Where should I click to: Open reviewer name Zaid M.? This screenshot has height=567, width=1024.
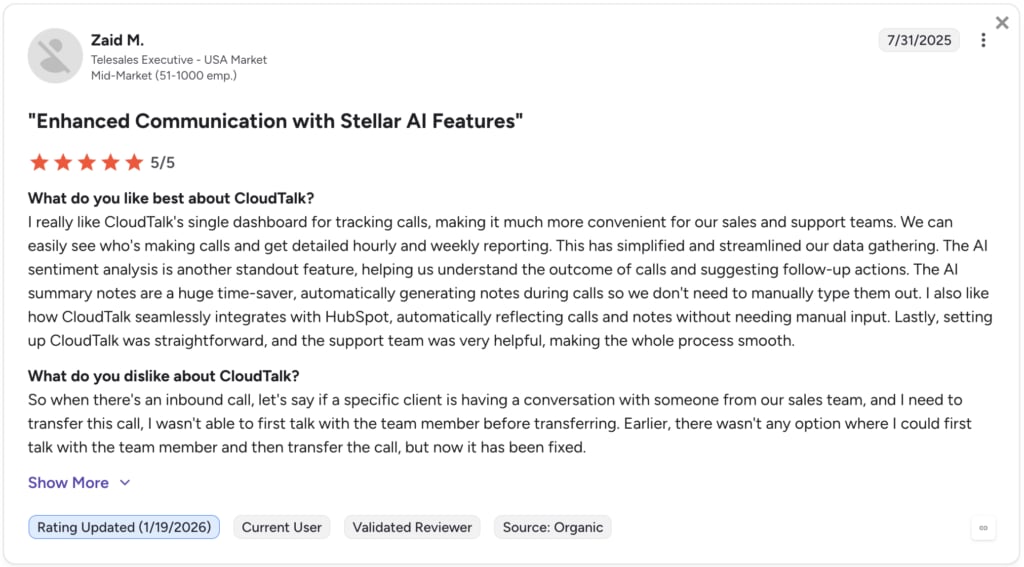tap(117, 40)
